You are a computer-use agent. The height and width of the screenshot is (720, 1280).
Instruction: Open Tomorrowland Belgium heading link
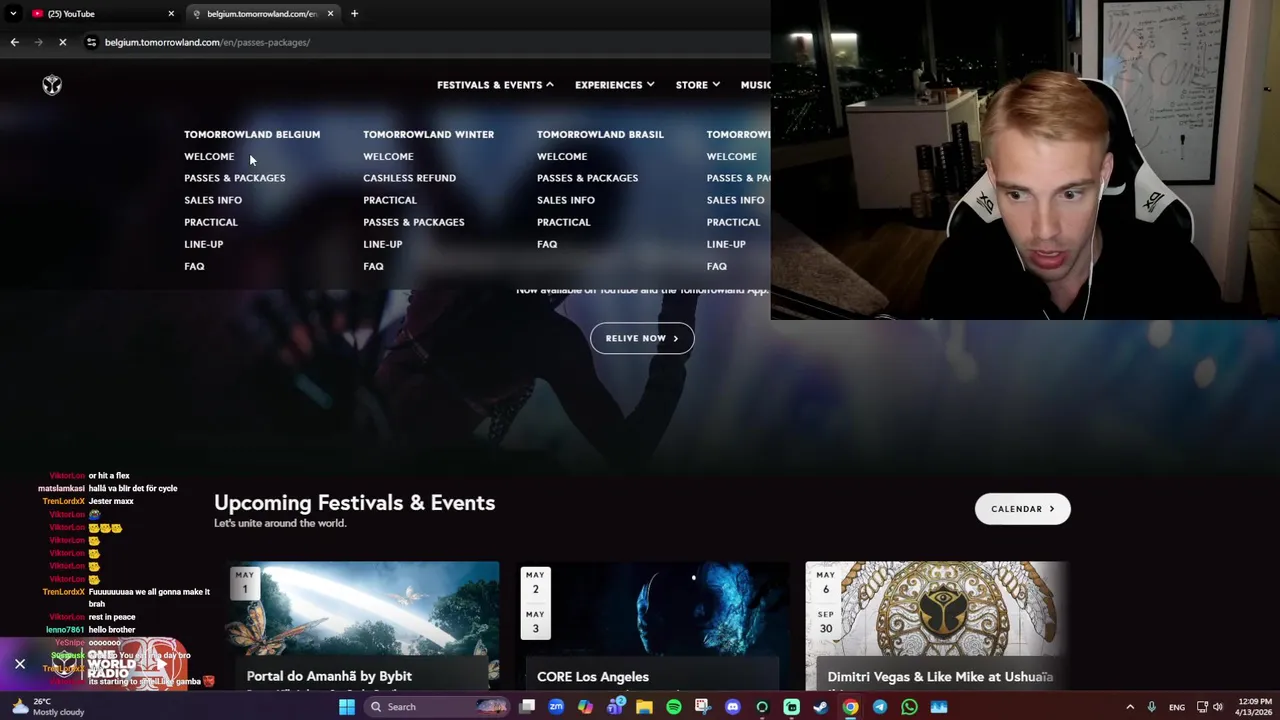click(x=252, y=134)
